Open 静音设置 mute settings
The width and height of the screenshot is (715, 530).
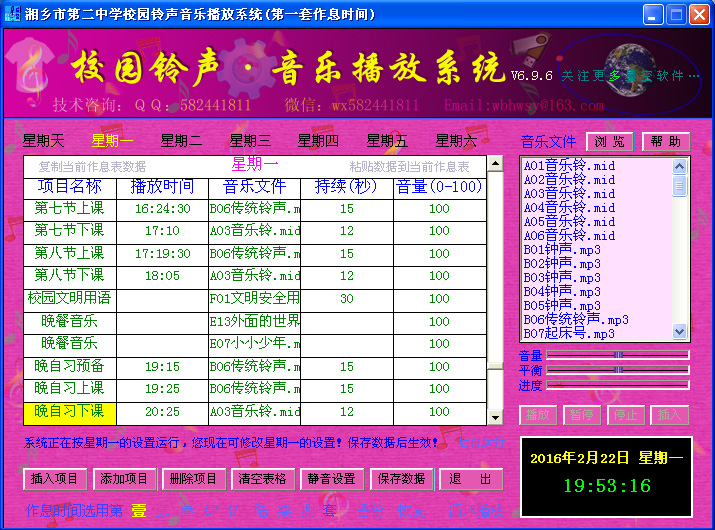[332, 479]
